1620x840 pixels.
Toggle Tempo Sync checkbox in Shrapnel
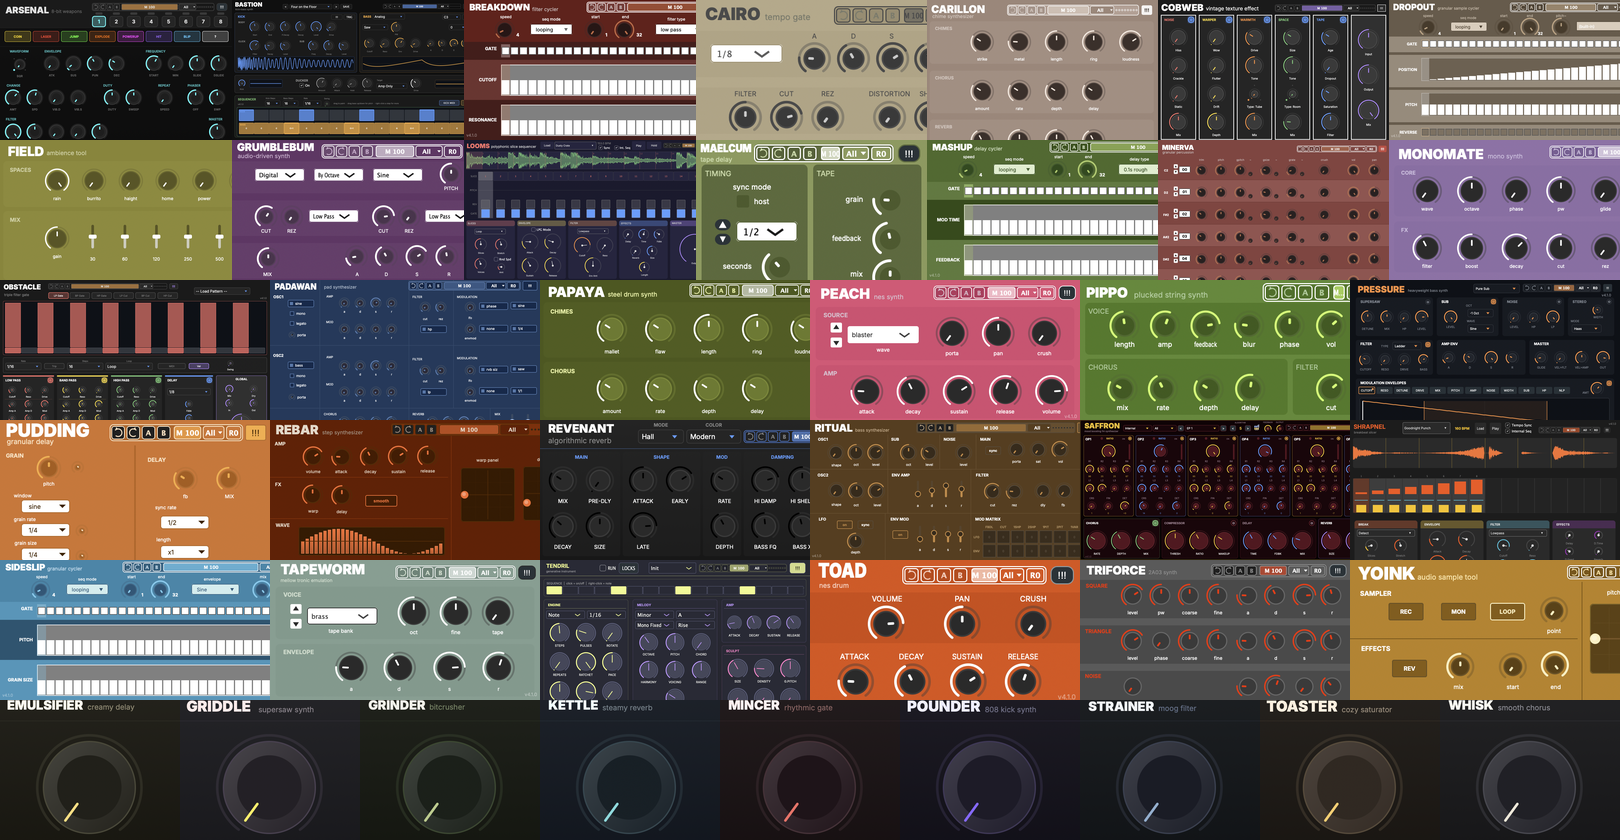coord(1507,425)
